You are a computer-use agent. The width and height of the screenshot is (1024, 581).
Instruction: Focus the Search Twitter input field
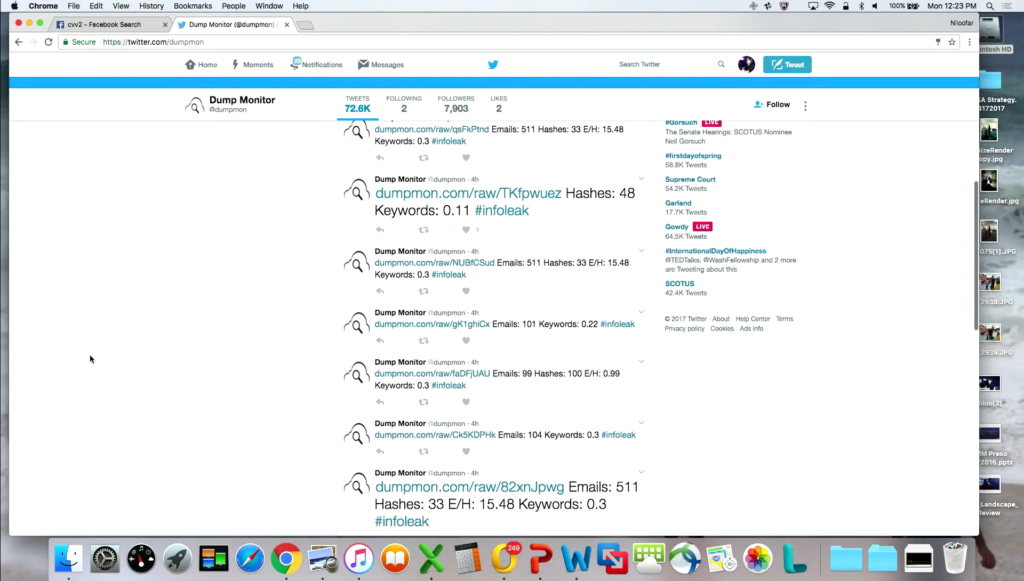coord(665,64)
